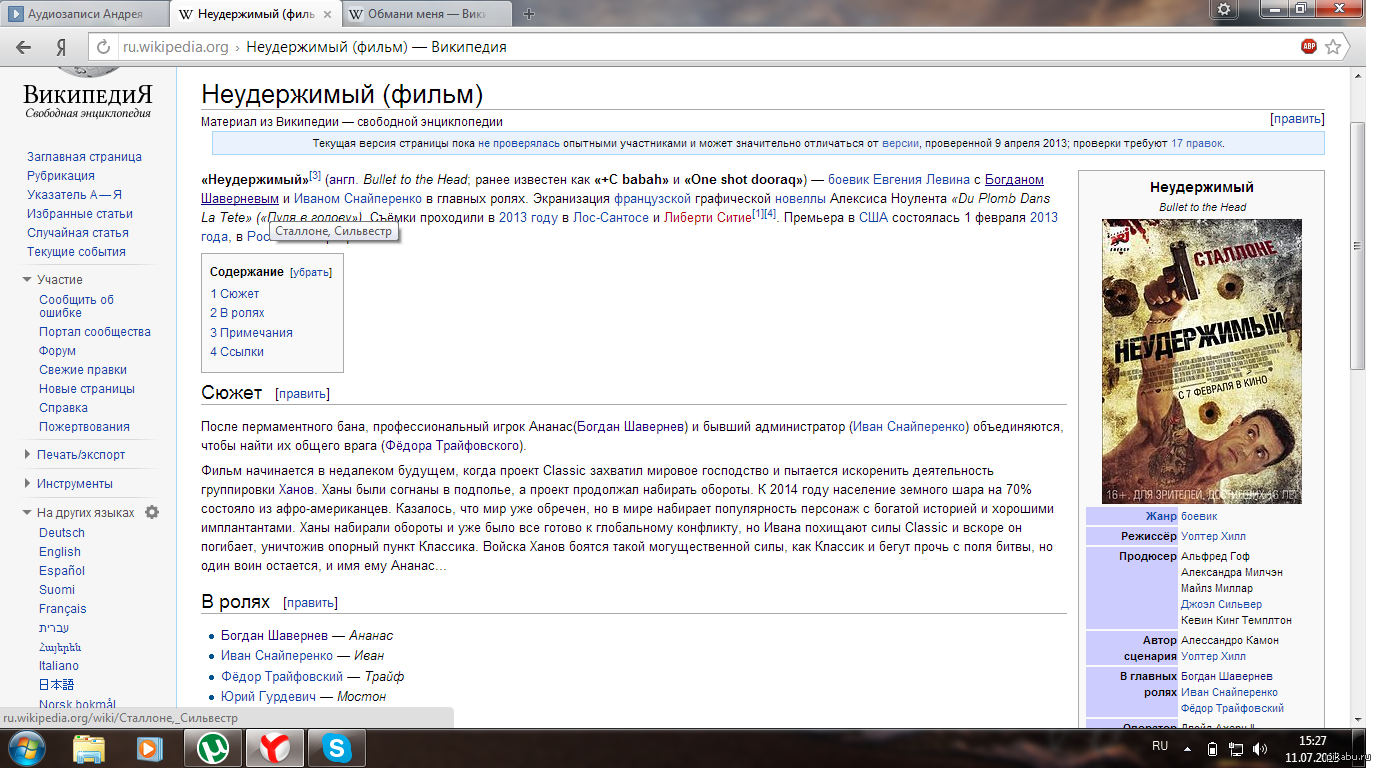Open the версии link in notice
Screen dimensions: 1376x768
(900, 144)
